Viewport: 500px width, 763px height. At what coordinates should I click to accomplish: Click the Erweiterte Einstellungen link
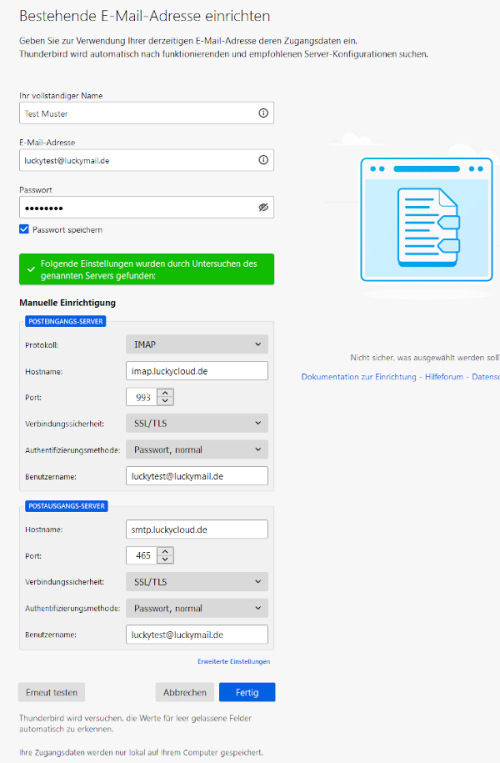(x=233, y=661)
